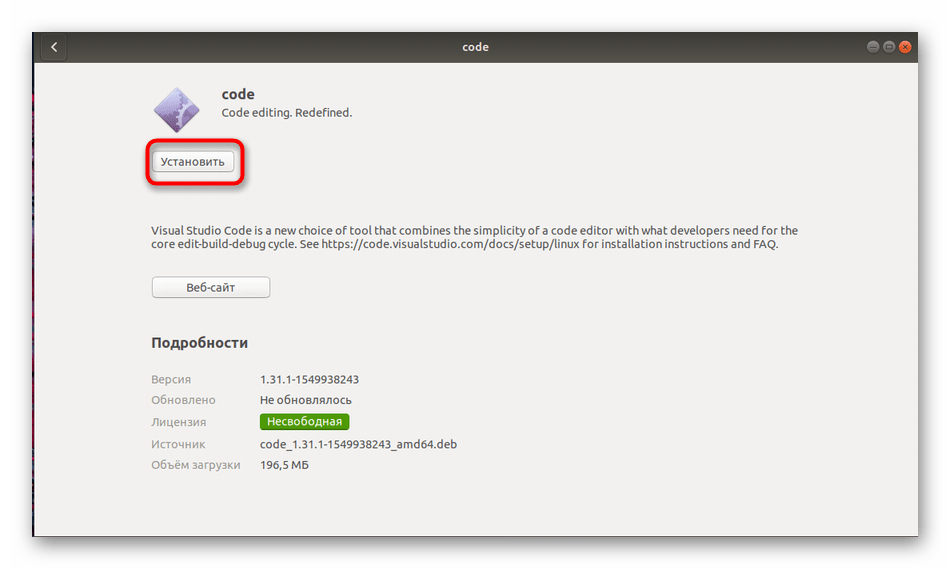The width and height of the screenshot is (950, 569).
Task: Click the Visual Studio Code description paragraph
Action: point(474,237)
